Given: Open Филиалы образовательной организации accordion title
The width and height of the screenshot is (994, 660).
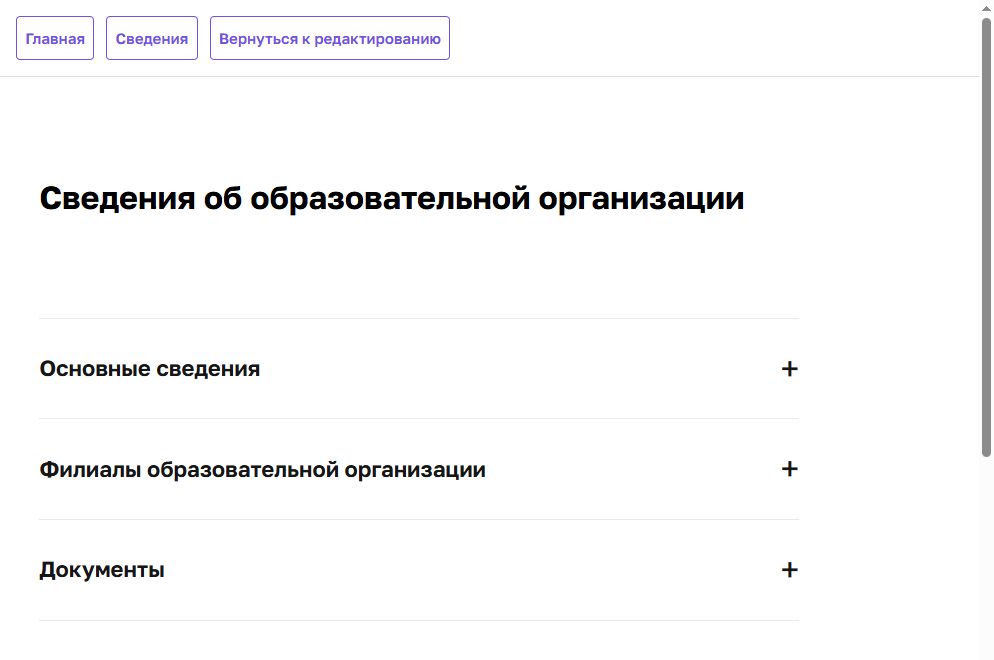Looking at the screenshot, I should (262, 470).
